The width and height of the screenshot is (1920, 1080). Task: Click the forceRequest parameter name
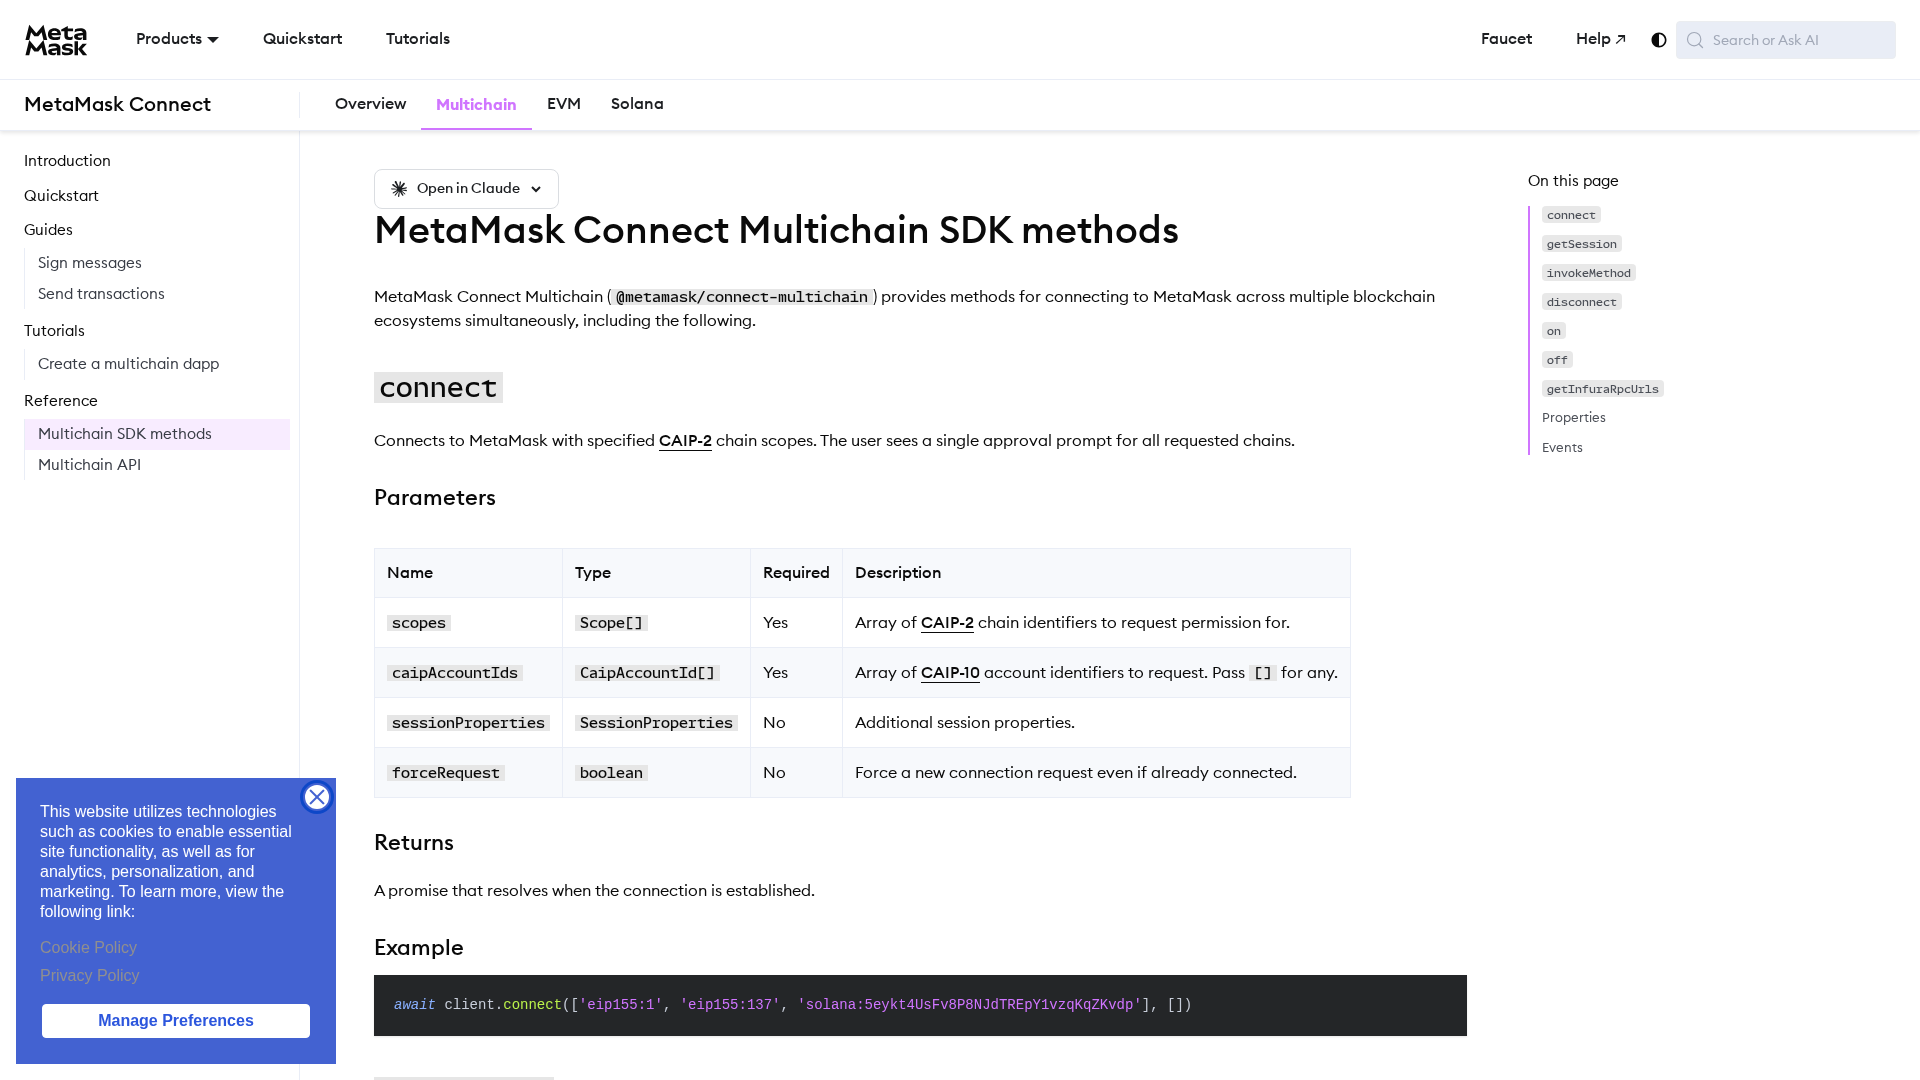click(x=446, y=773)
